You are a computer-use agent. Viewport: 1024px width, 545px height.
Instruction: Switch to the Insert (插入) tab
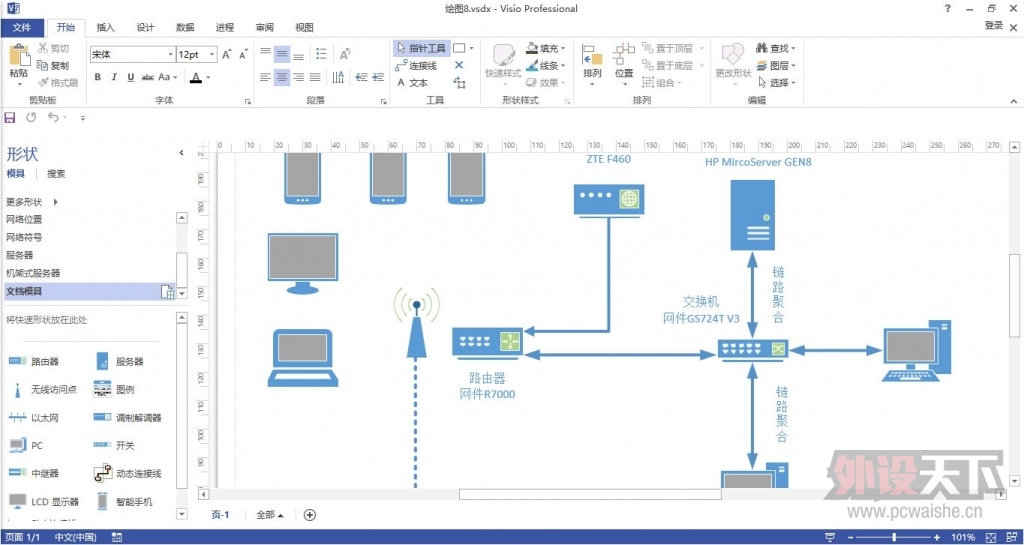click(105, 27)
